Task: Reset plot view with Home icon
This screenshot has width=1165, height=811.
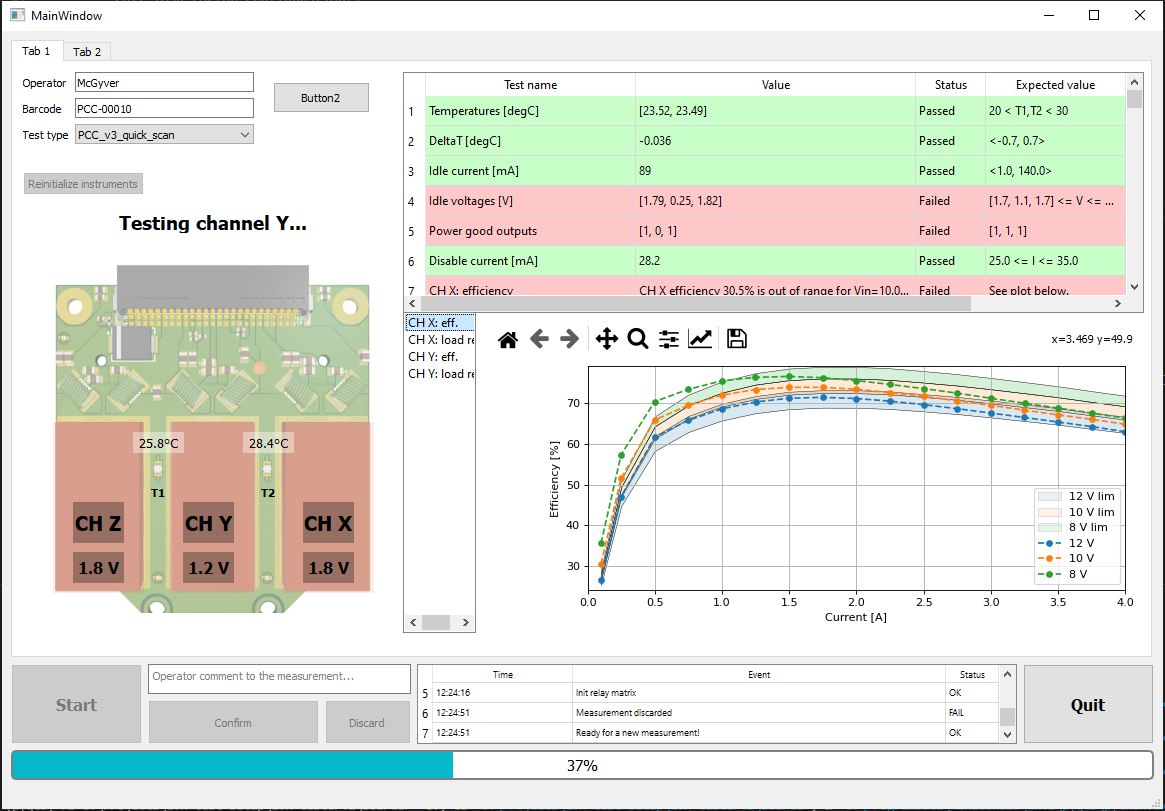Action: (508, 340)
